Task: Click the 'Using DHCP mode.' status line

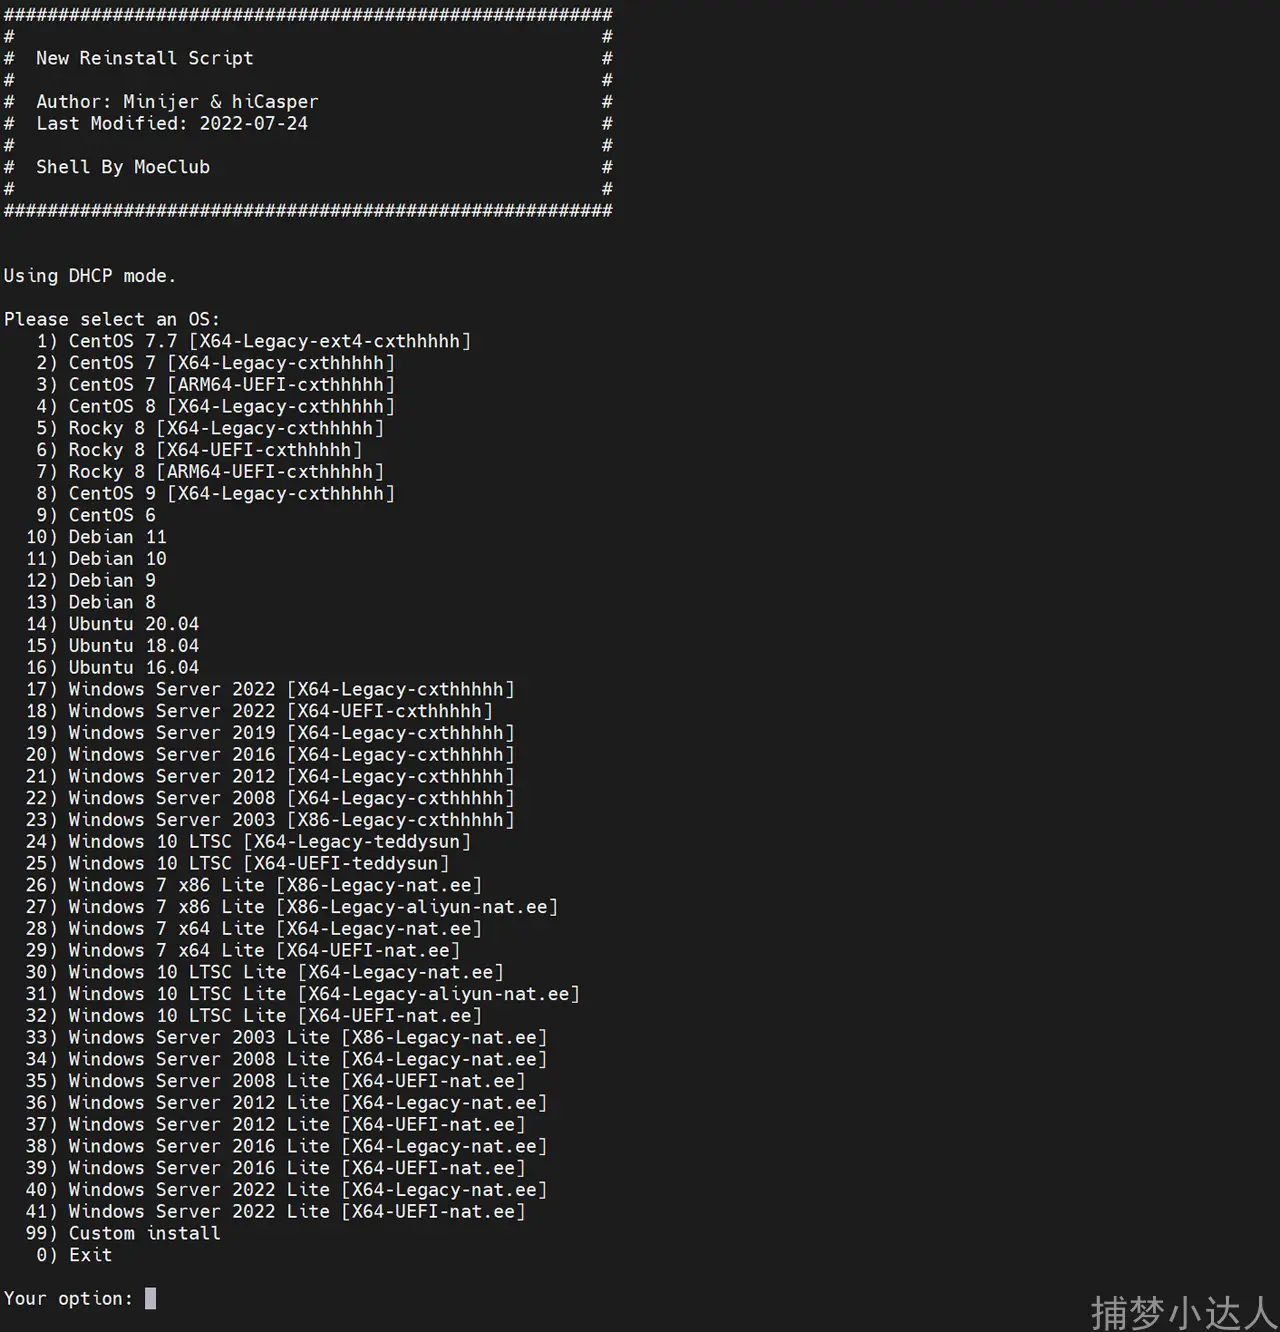Action: coord(90,276)
